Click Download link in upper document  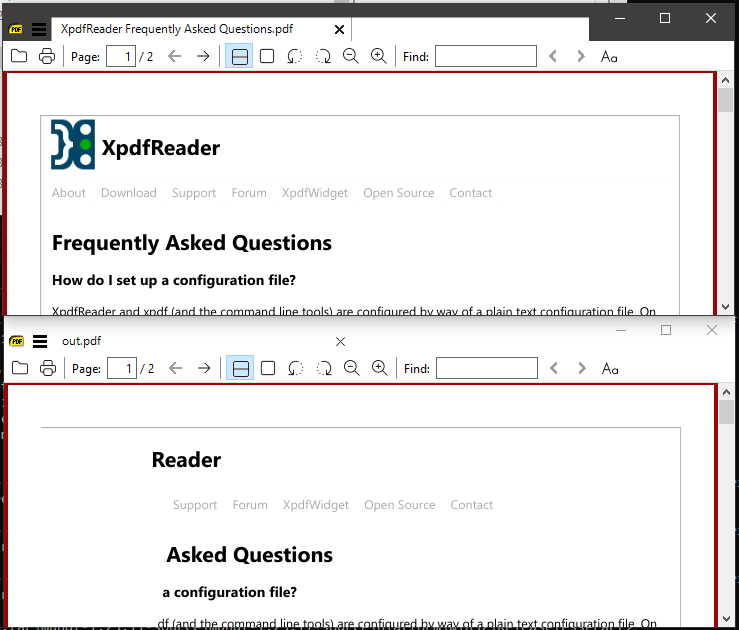[x=129, y=193]
